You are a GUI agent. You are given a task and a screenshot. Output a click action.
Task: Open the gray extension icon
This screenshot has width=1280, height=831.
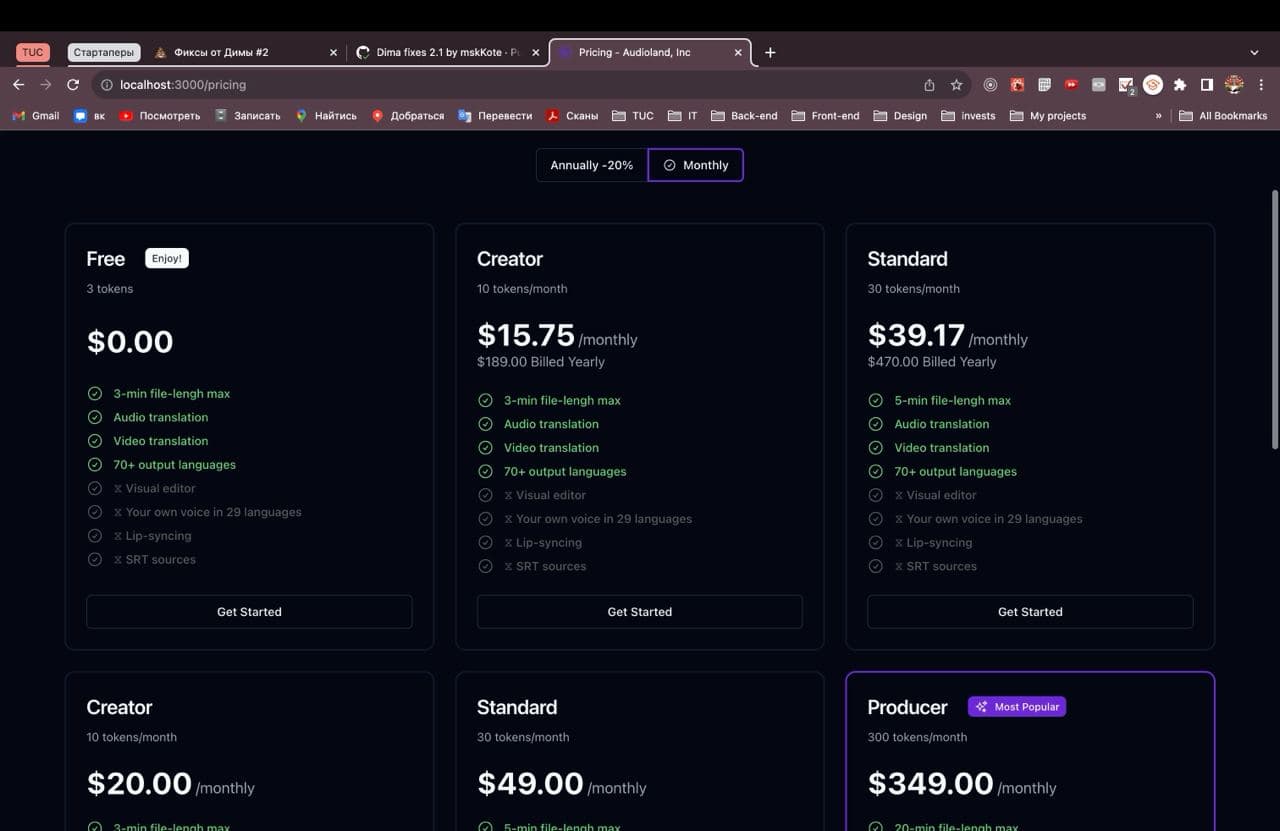[x=1098, y=85]
